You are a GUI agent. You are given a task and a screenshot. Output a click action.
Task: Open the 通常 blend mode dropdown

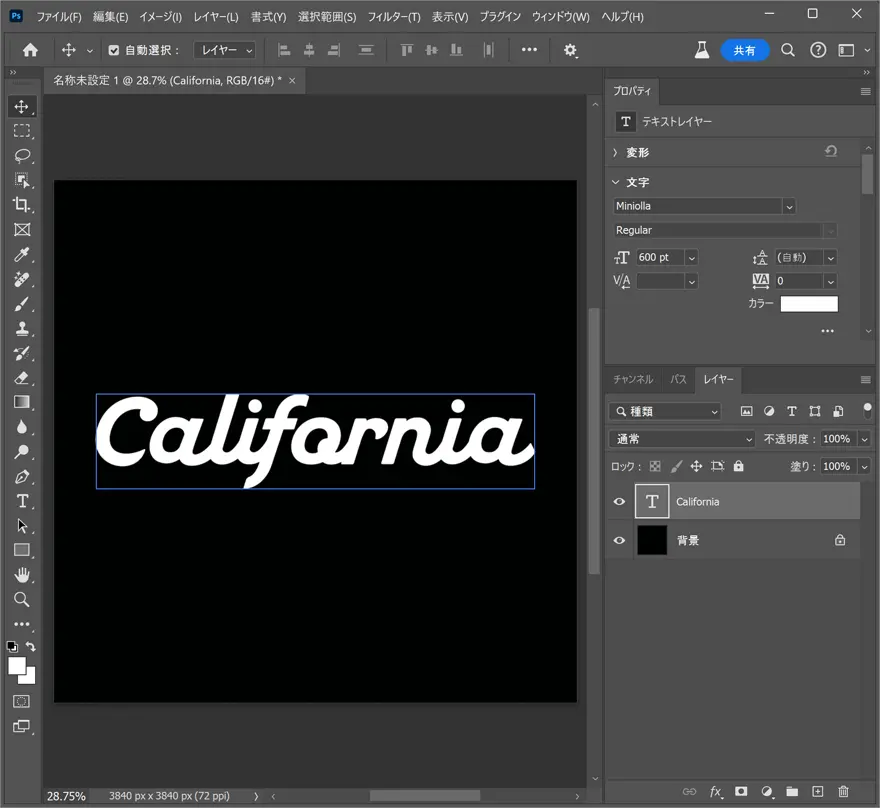click(x=682, y=439)
